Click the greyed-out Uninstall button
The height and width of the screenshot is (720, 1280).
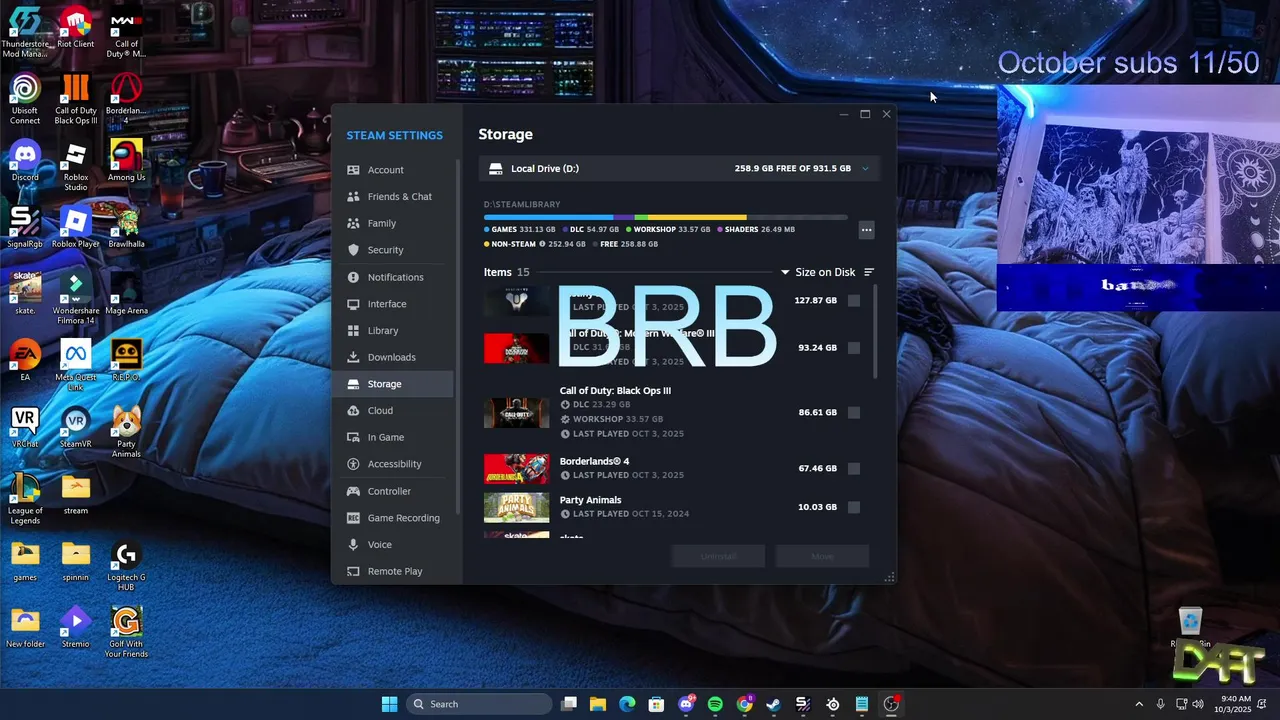pyautogui.click(x=718, y=556)
